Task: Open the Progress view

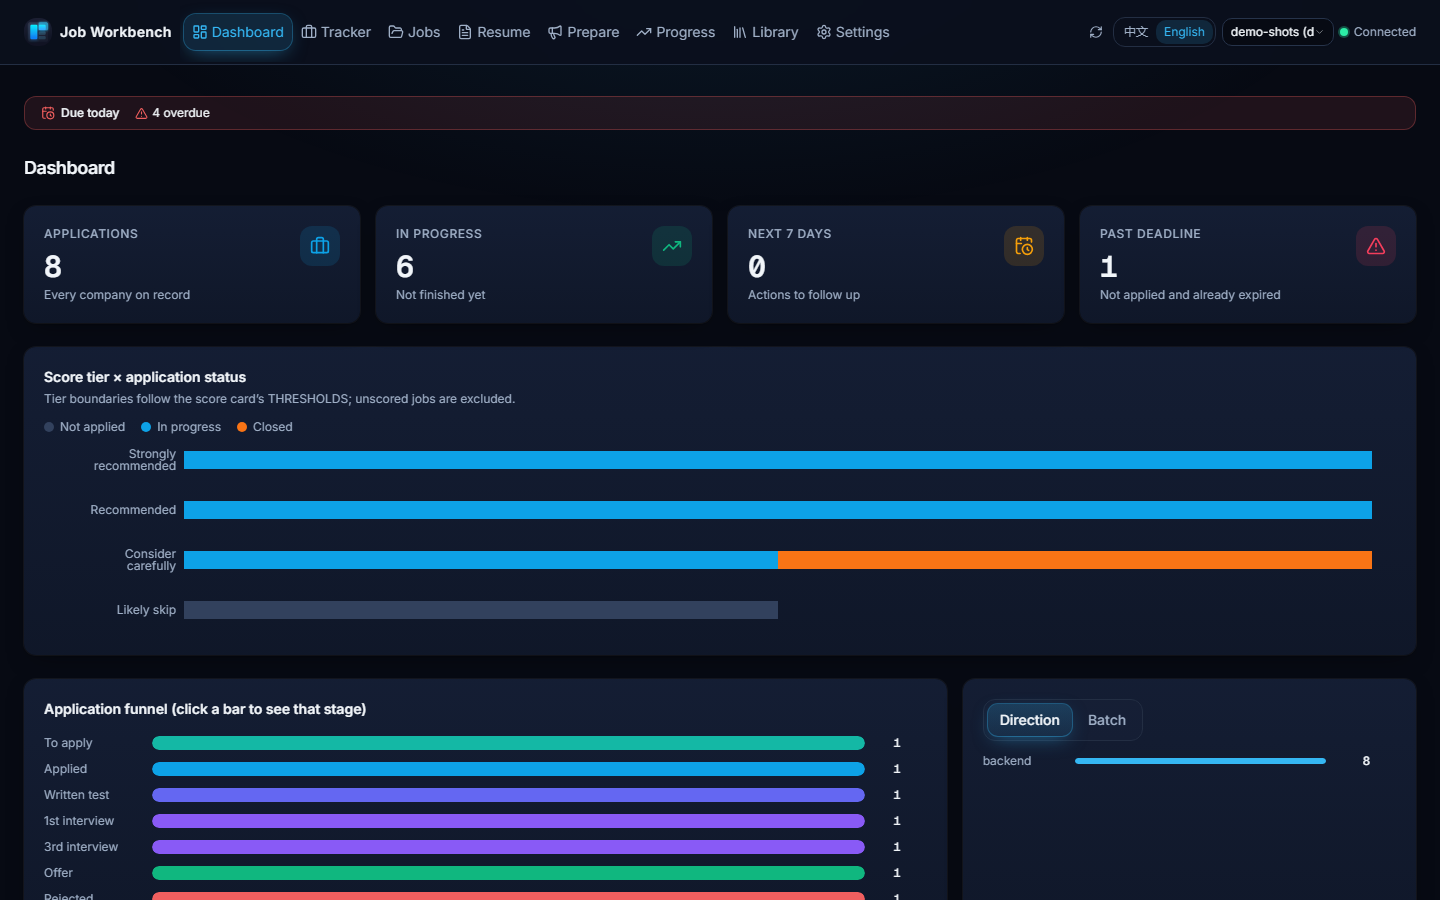Action: pos(676,32)
